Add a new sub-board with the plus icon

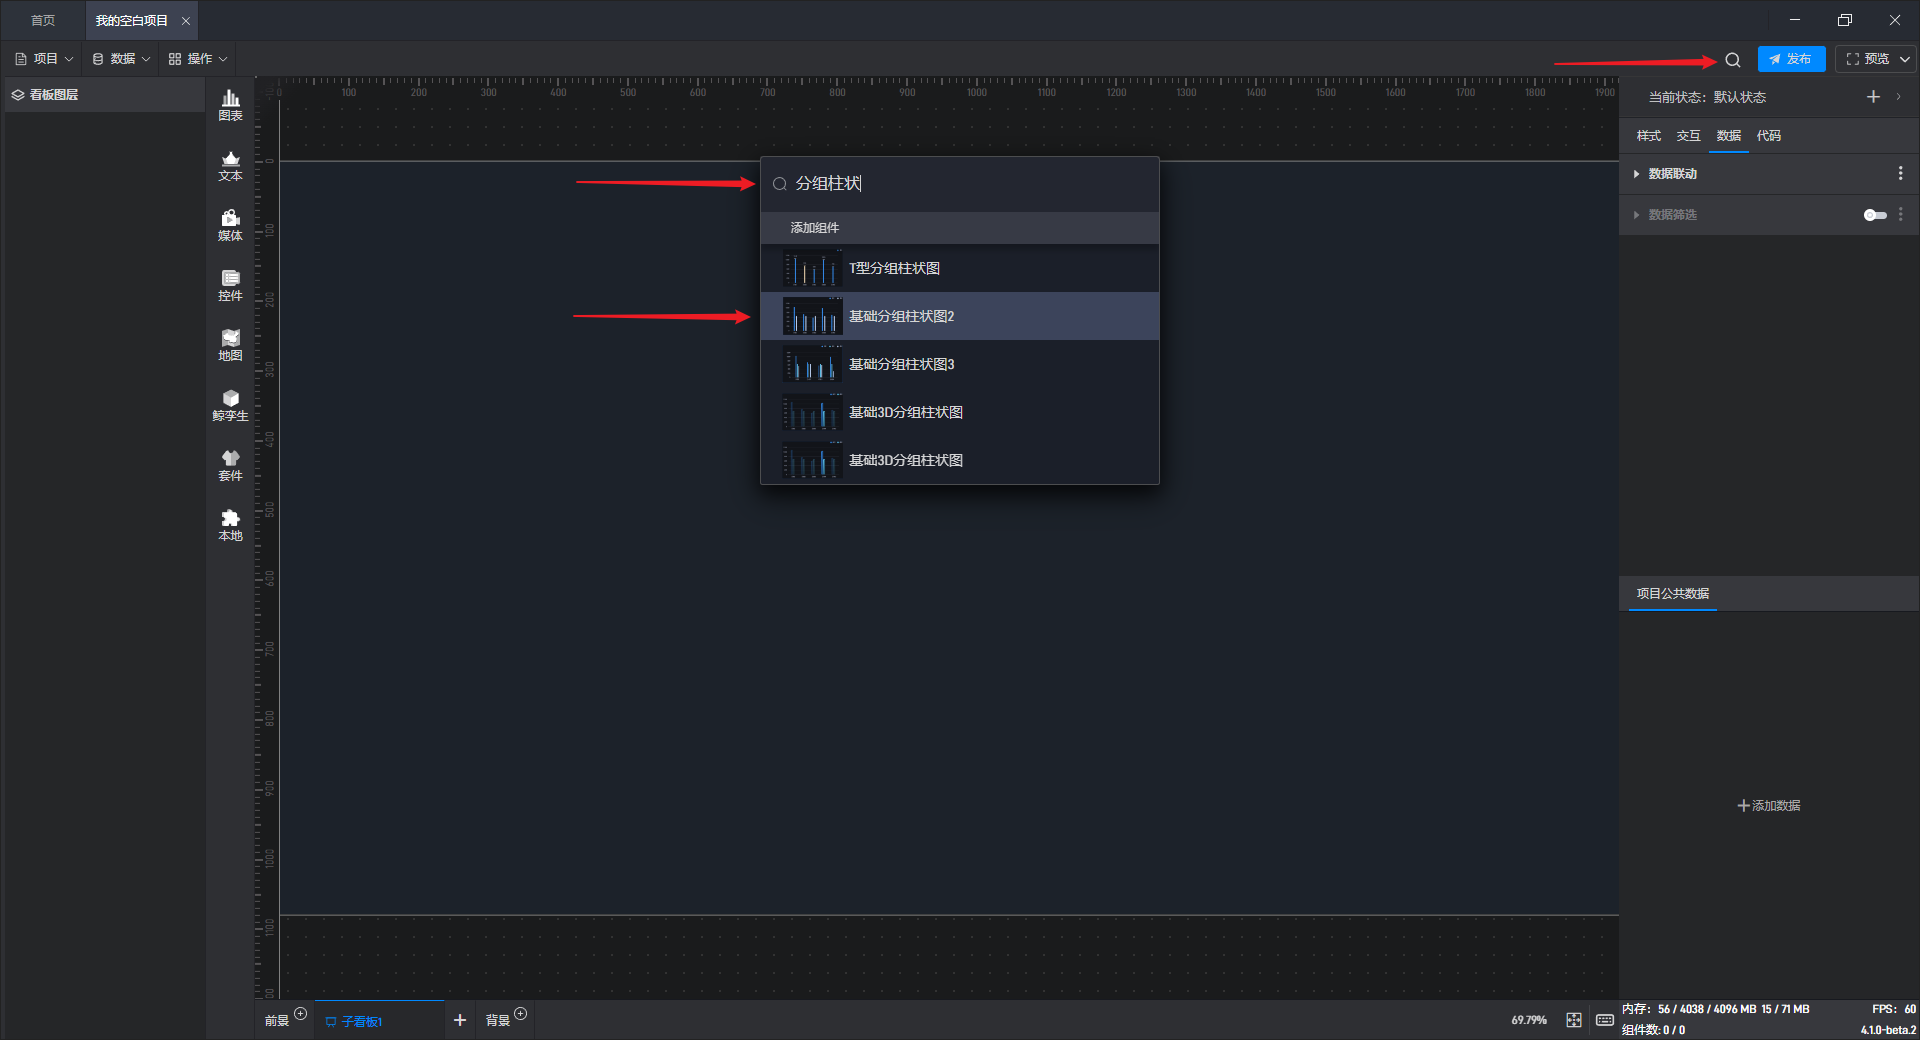pyautogui.click(x=460, y=1020)
